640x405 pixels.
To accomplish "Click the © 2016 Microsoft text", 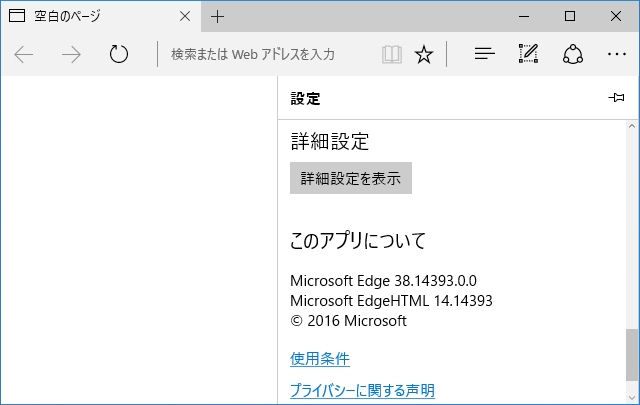I will (x=348, y=321).
